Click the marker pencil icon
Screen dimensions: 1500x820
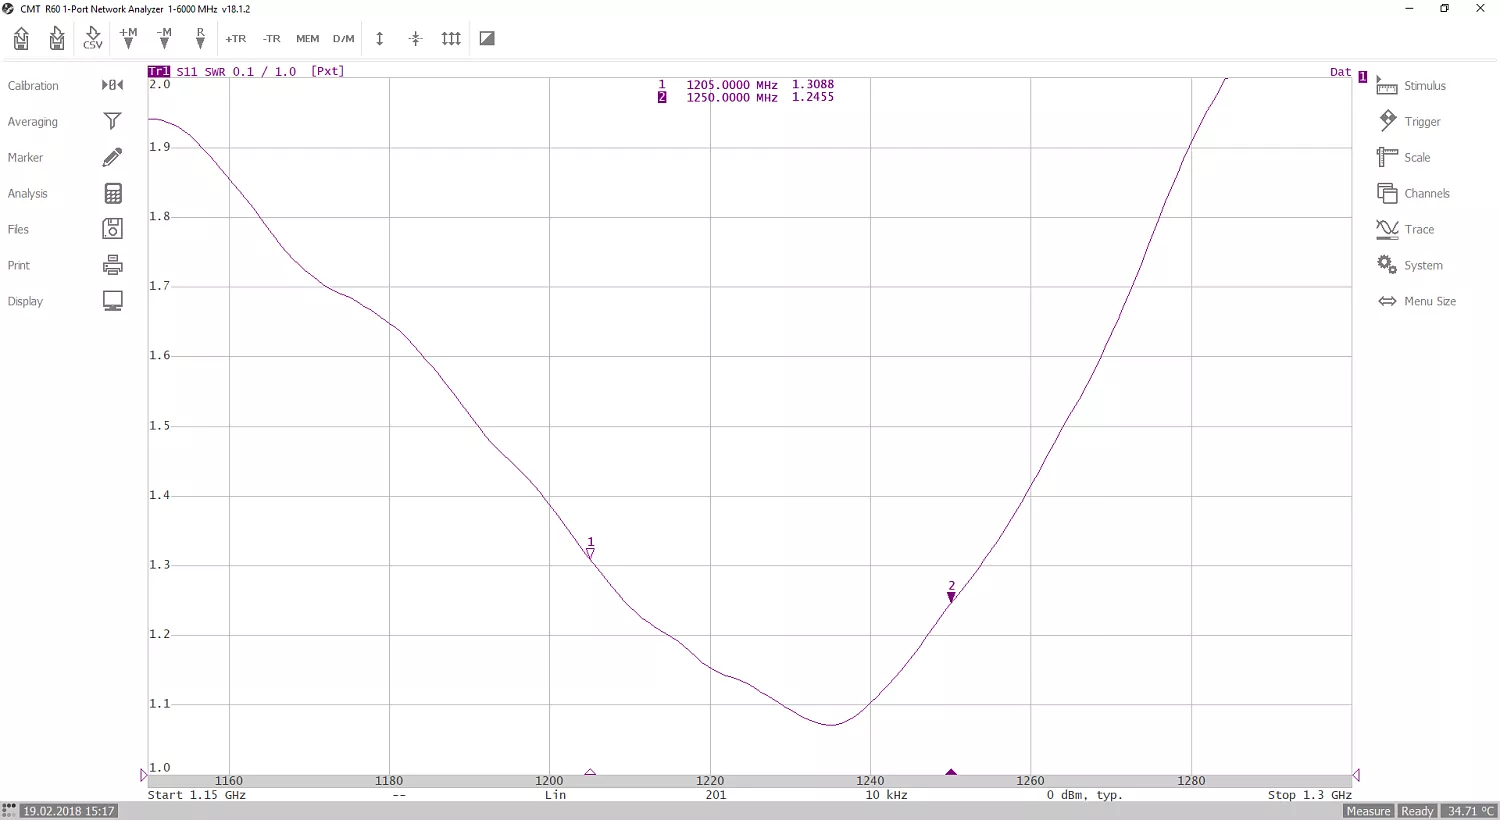(112, 157)
